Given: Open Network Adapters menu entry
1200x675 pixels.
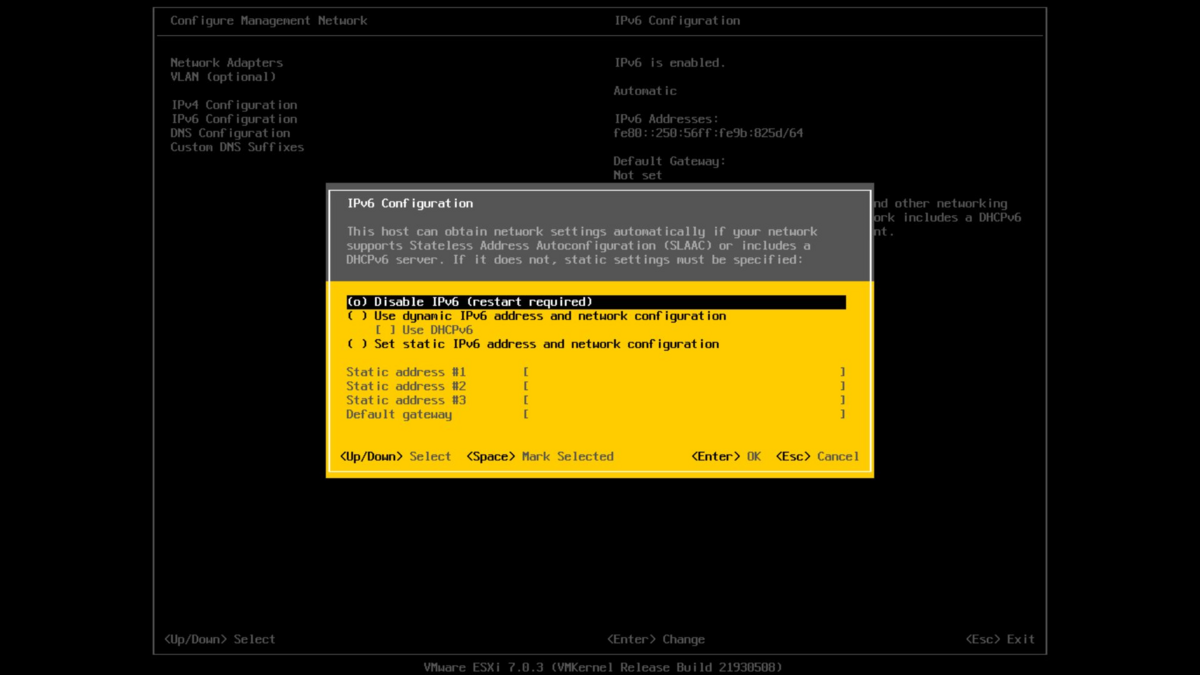Looking at the screenshot, I should click(x=227, y=63).
